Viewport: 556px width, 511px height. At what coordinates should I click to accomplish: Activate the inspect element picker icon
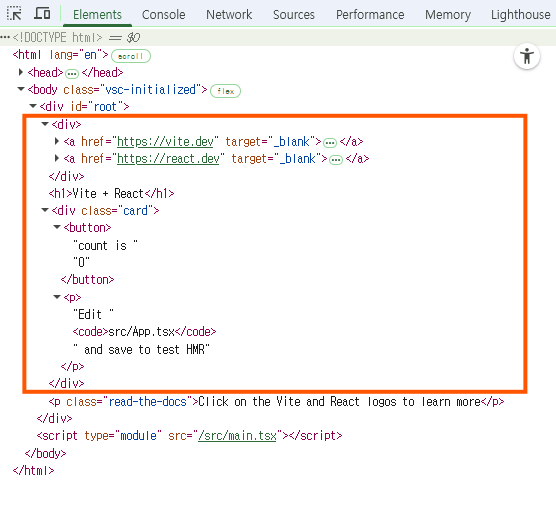click(14, 13)
